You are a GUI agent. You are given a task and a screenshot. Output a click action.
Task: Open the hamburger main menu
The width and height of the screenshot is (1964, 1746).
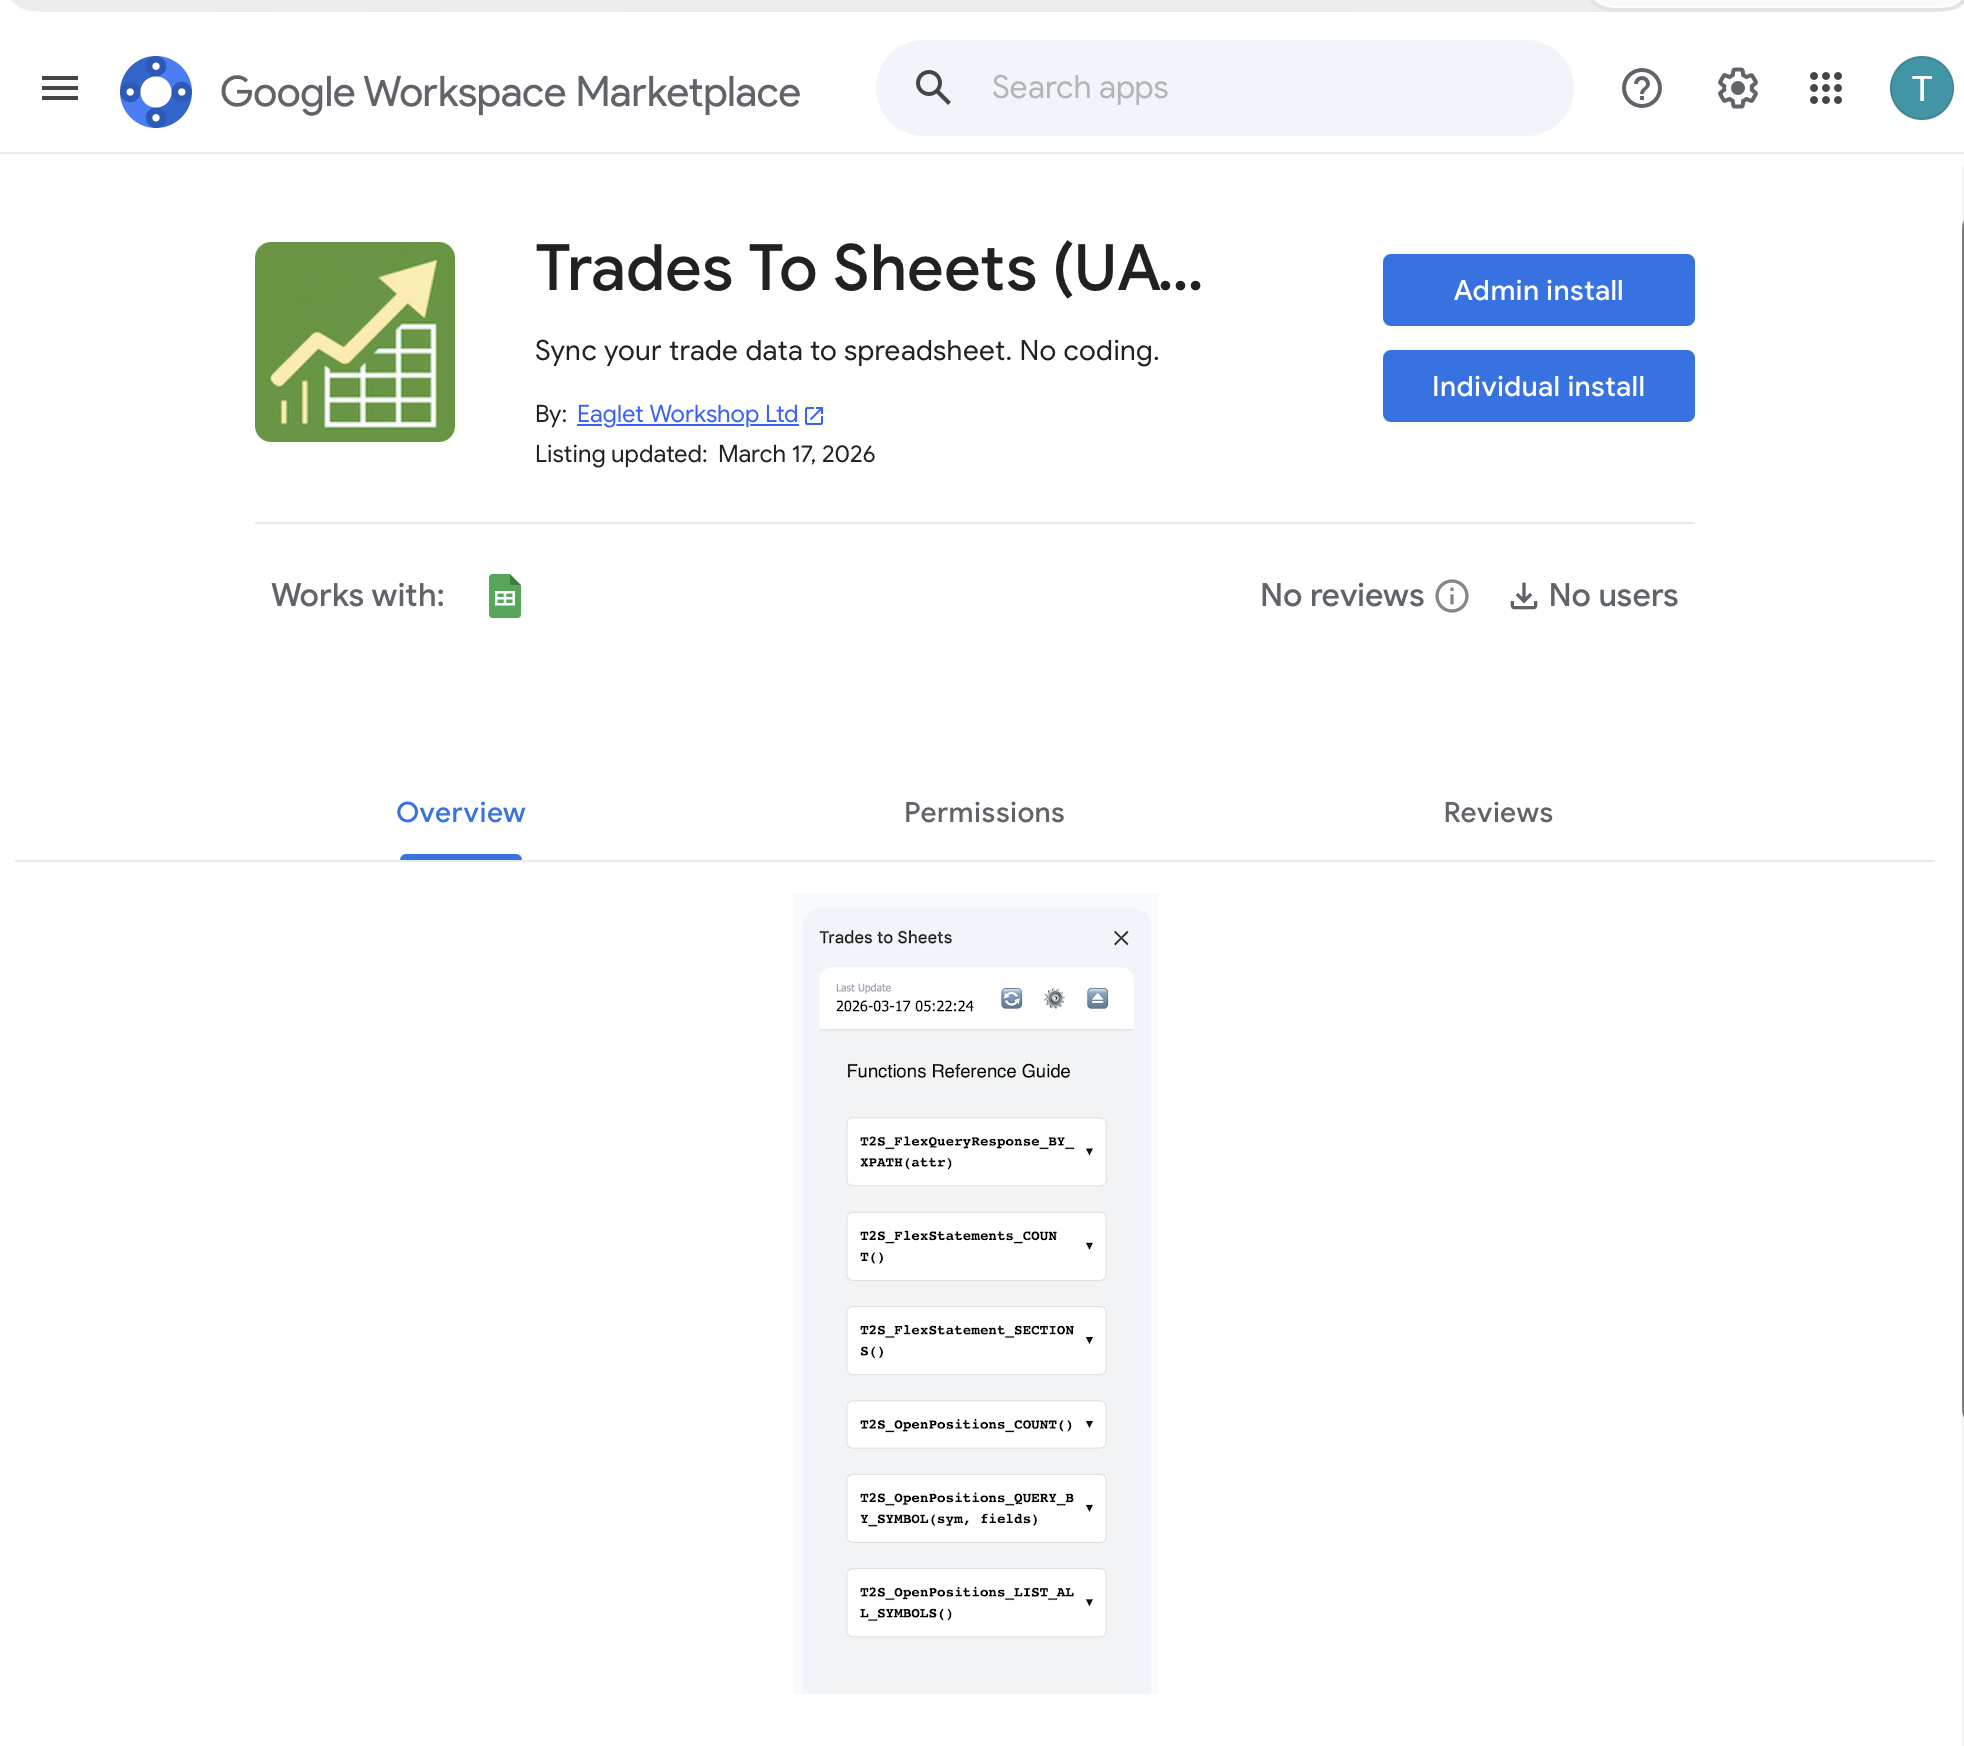(x=60, y=89)
